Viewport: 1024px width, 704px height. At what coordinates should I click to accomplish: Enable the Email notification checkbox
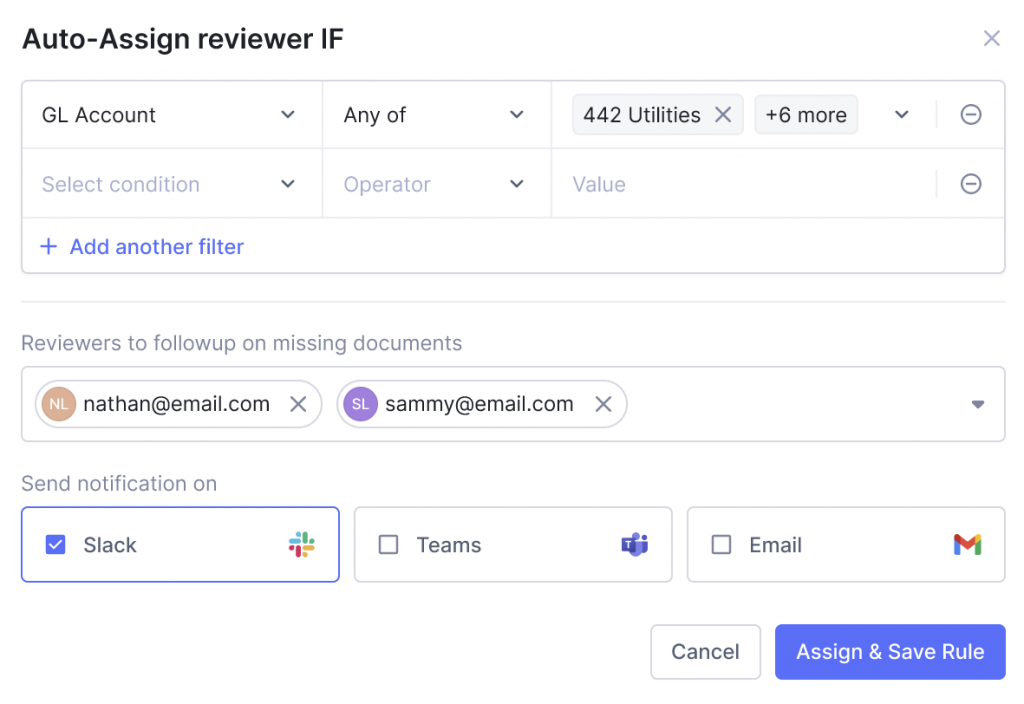[x=721, y=545]
